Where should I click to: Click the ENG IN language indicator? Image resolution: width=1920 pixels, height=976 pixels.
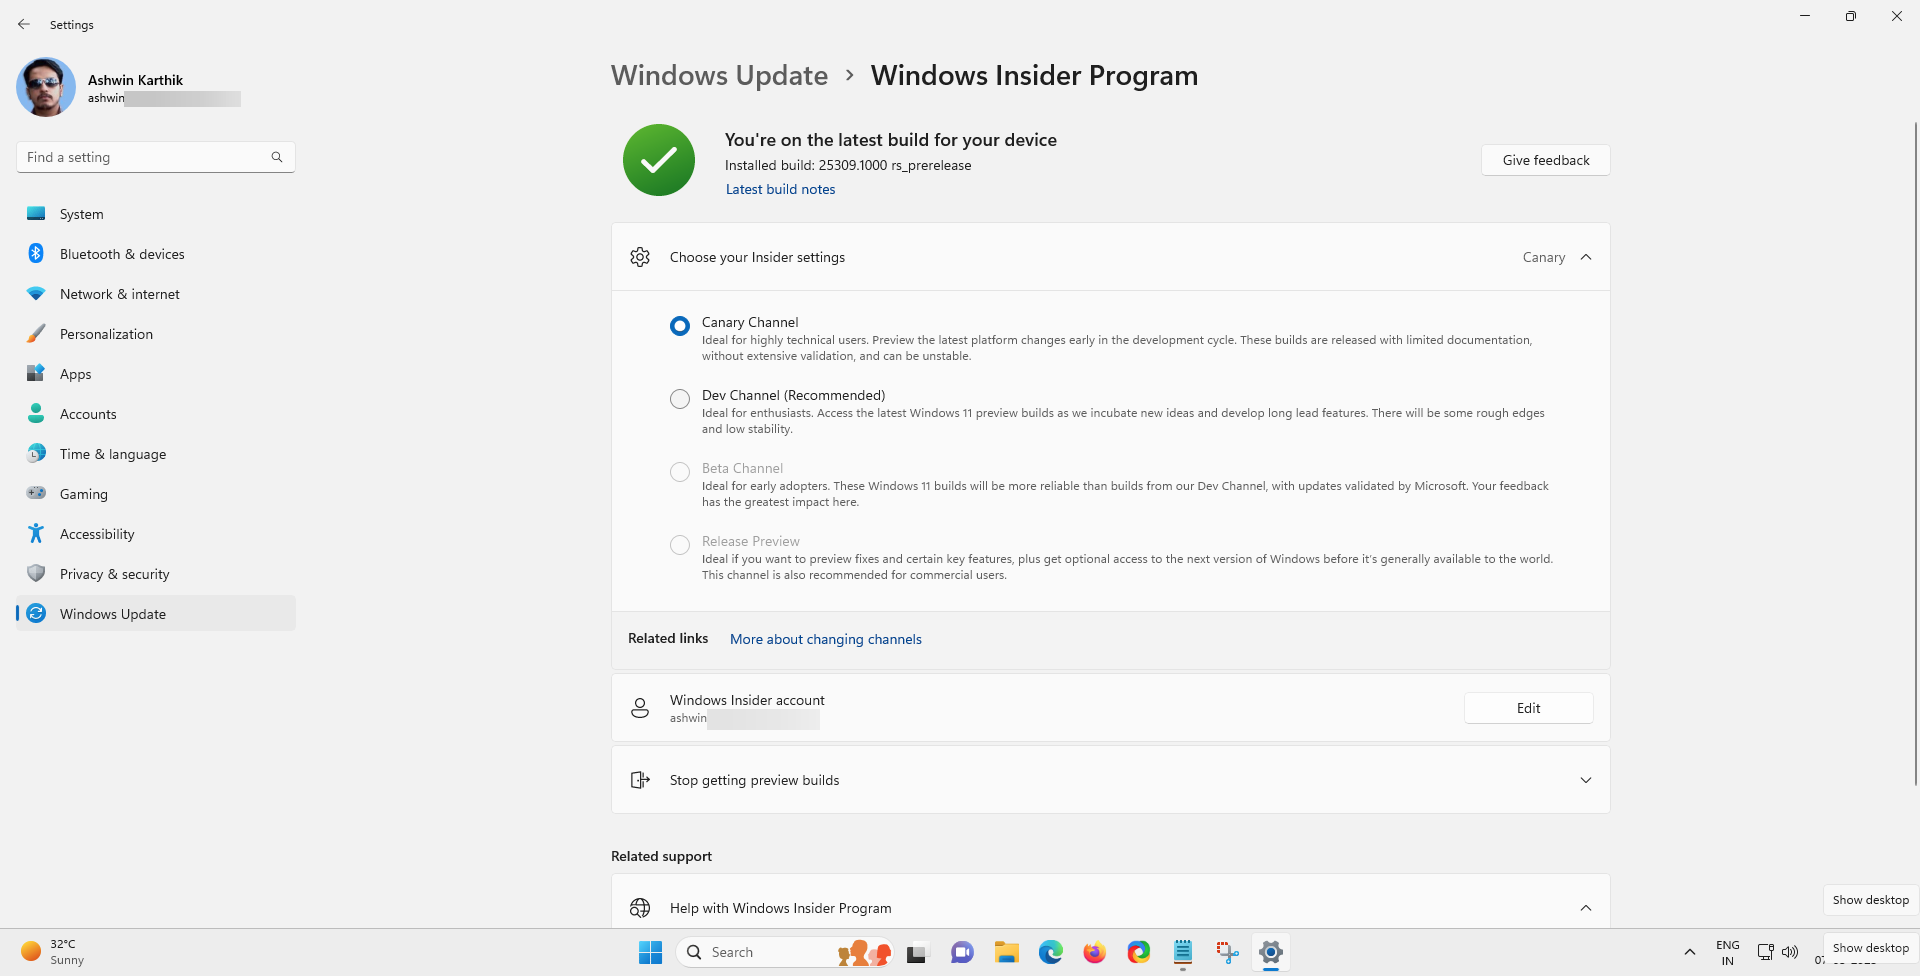(x=1727, y=952)
